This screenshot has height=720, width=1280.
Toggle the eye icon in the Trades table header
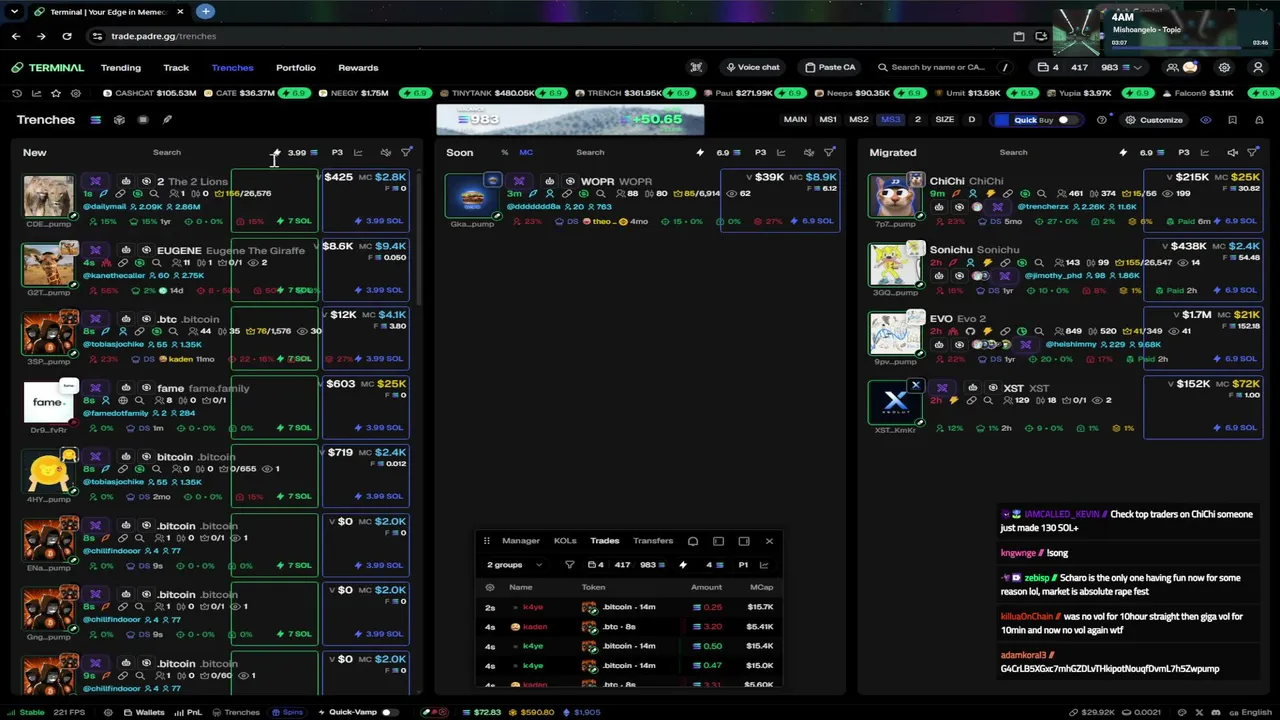pyautogui.click(x=490, y=587)
